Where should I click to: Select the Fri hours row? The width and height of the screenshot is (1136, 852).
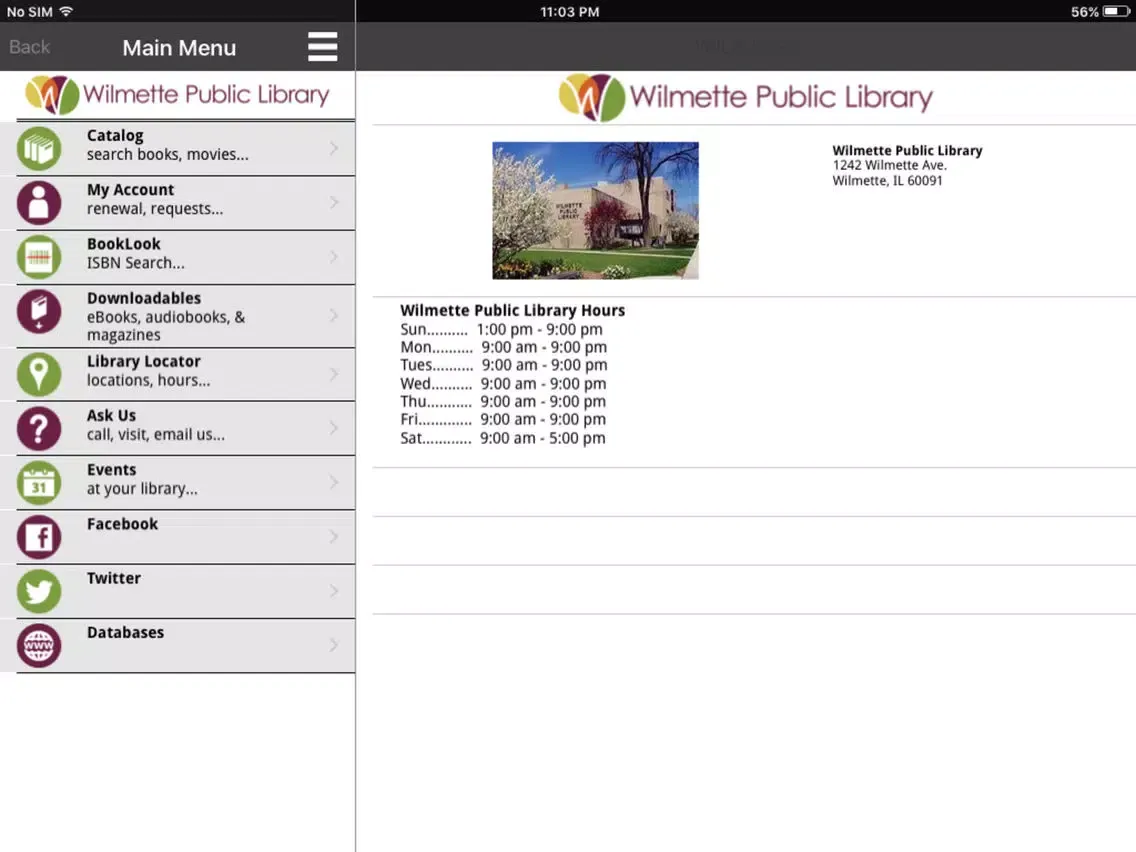[503, 419]
